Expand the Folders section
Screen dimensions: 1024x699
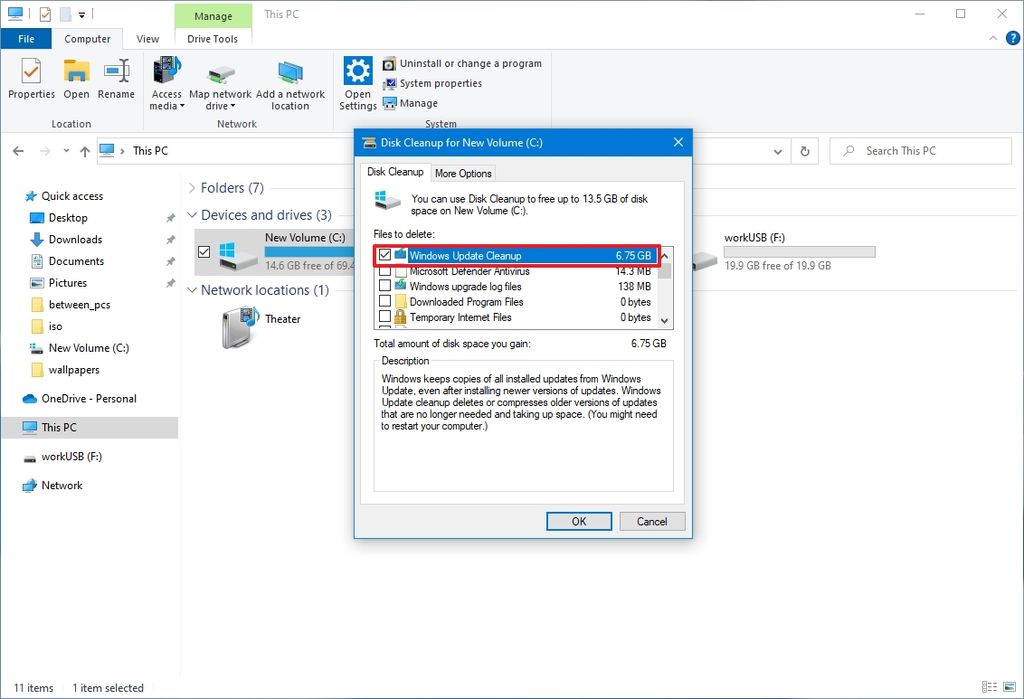click(x=191, y=187)
